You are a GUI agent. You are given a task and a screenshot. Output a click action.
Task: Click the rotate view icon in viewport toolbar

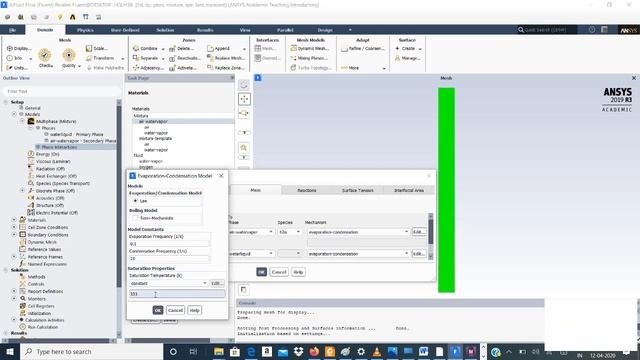coord(244,85)
